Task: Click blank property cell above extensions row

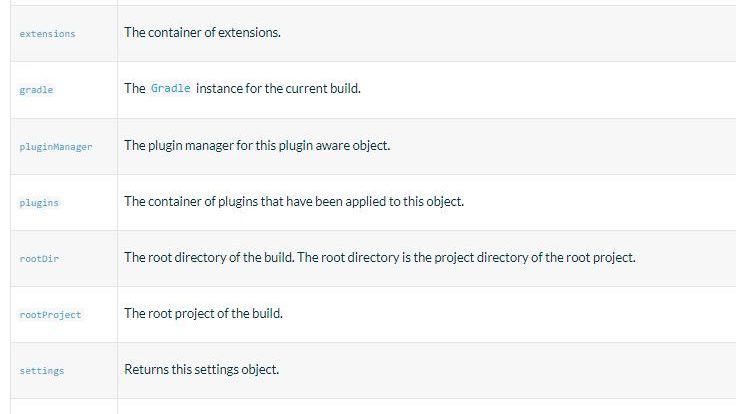Action: (x=64, y=2)
